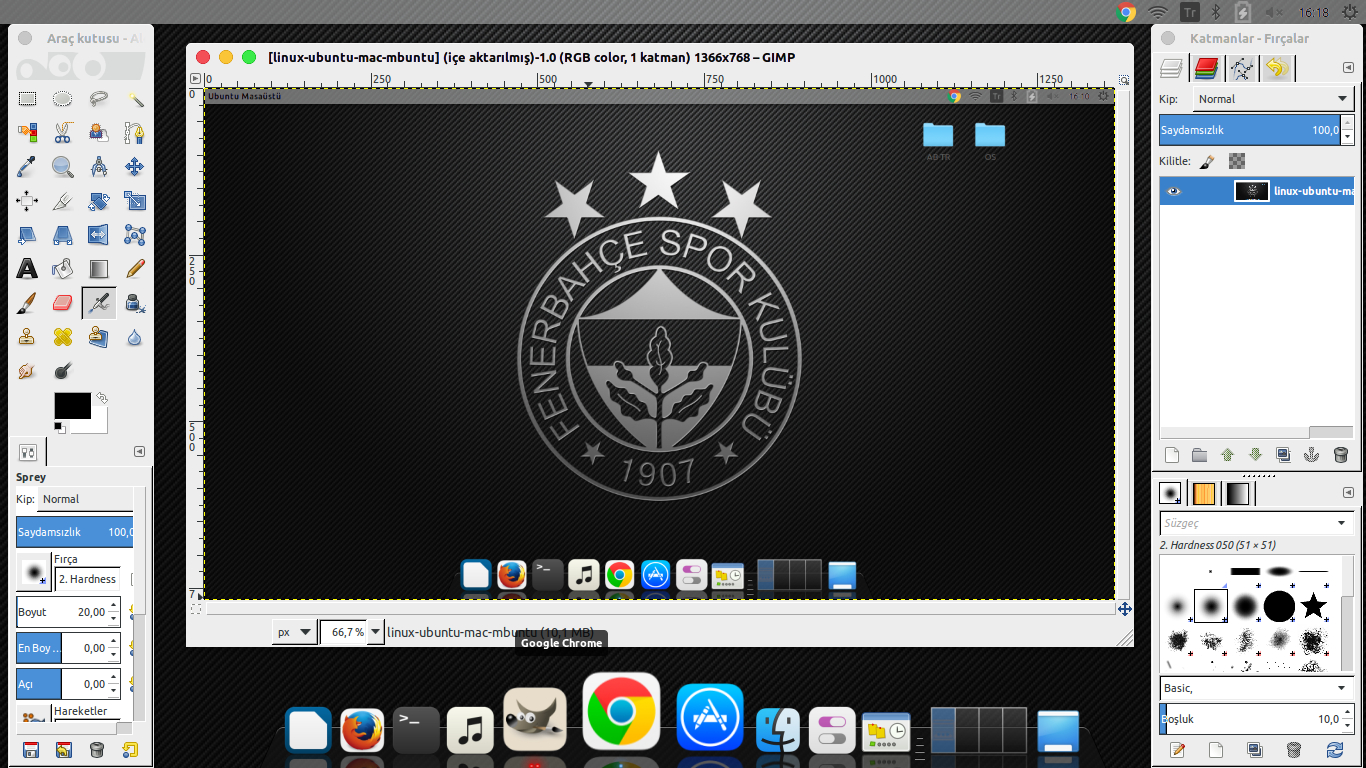Image resolution: width=1366 pixels, height=768 pixels.
Task: Open Google Chrome from the dock
Action: [x=621, y=712]
